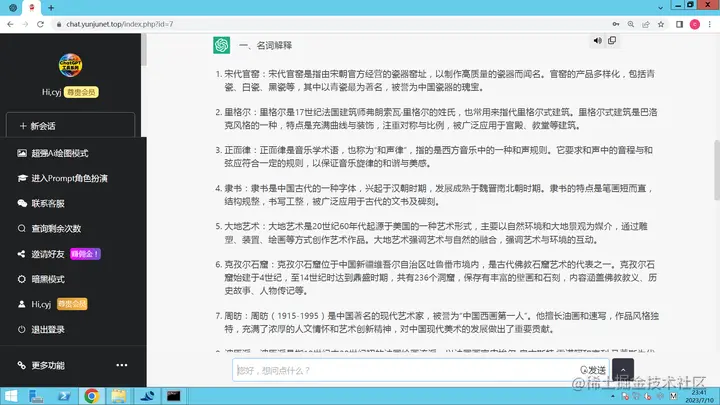The height and width of the screenshot is (405, 720).
Task: Open Chrome from the taskbar
Action: click(x=91, y=396)
